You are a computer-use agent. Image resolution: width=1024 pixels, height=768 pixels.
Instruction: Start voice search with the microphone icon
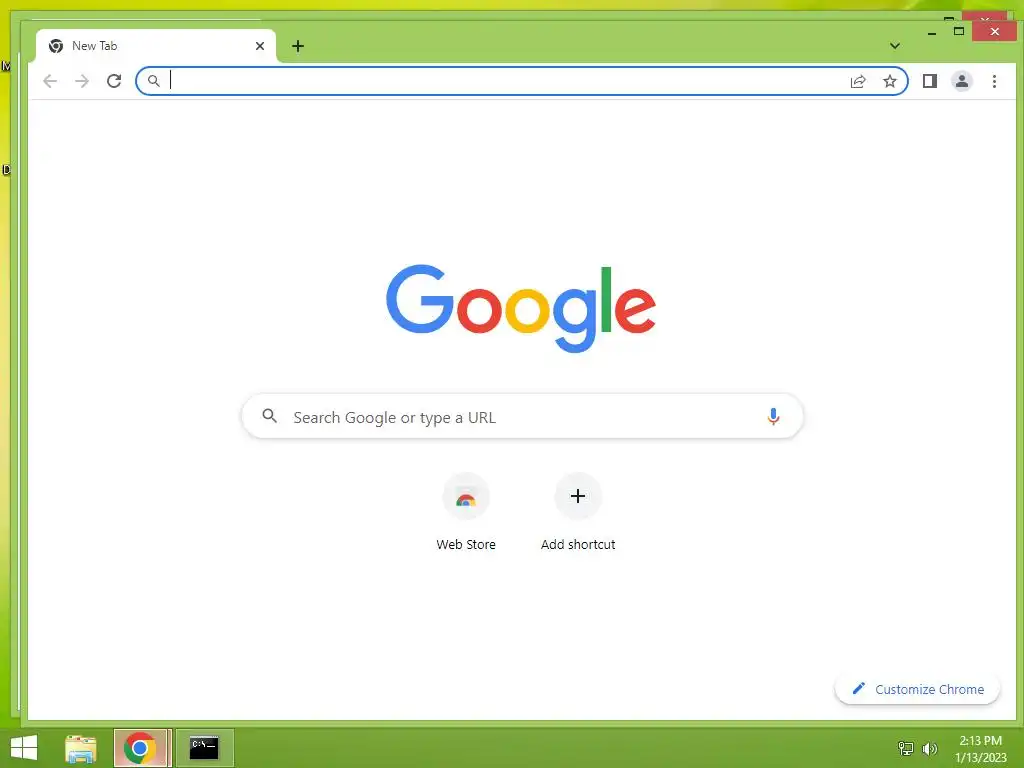tap(773, 416)
